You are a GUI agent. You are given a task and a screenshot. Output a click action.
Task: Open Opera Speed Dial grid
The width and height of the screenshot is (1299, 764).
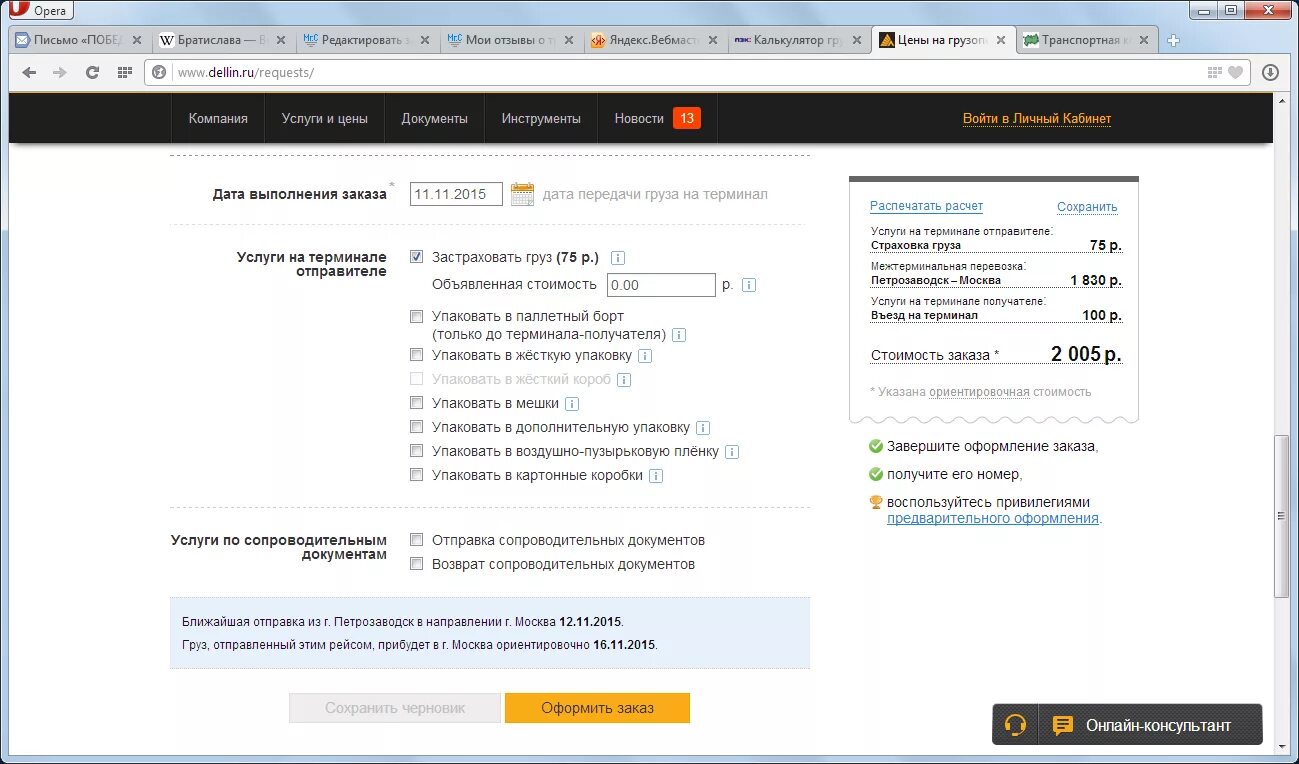click(124, 72)
